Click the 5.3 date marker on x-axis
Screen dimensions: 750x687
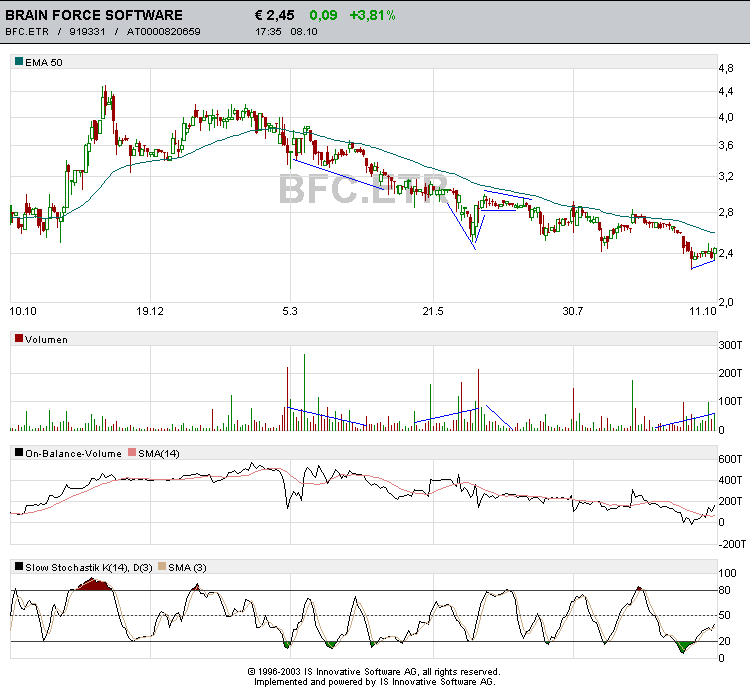291,312
